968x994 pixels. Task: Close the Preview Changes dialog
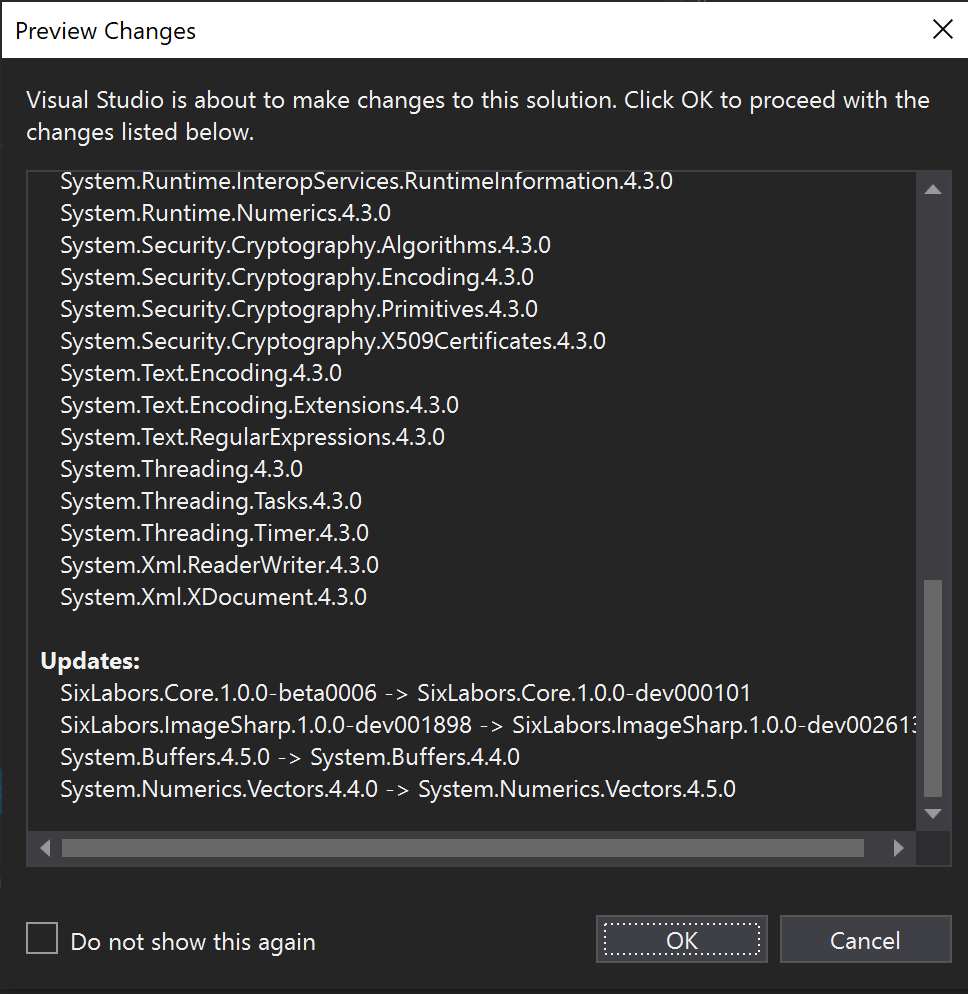coord(942,29)
